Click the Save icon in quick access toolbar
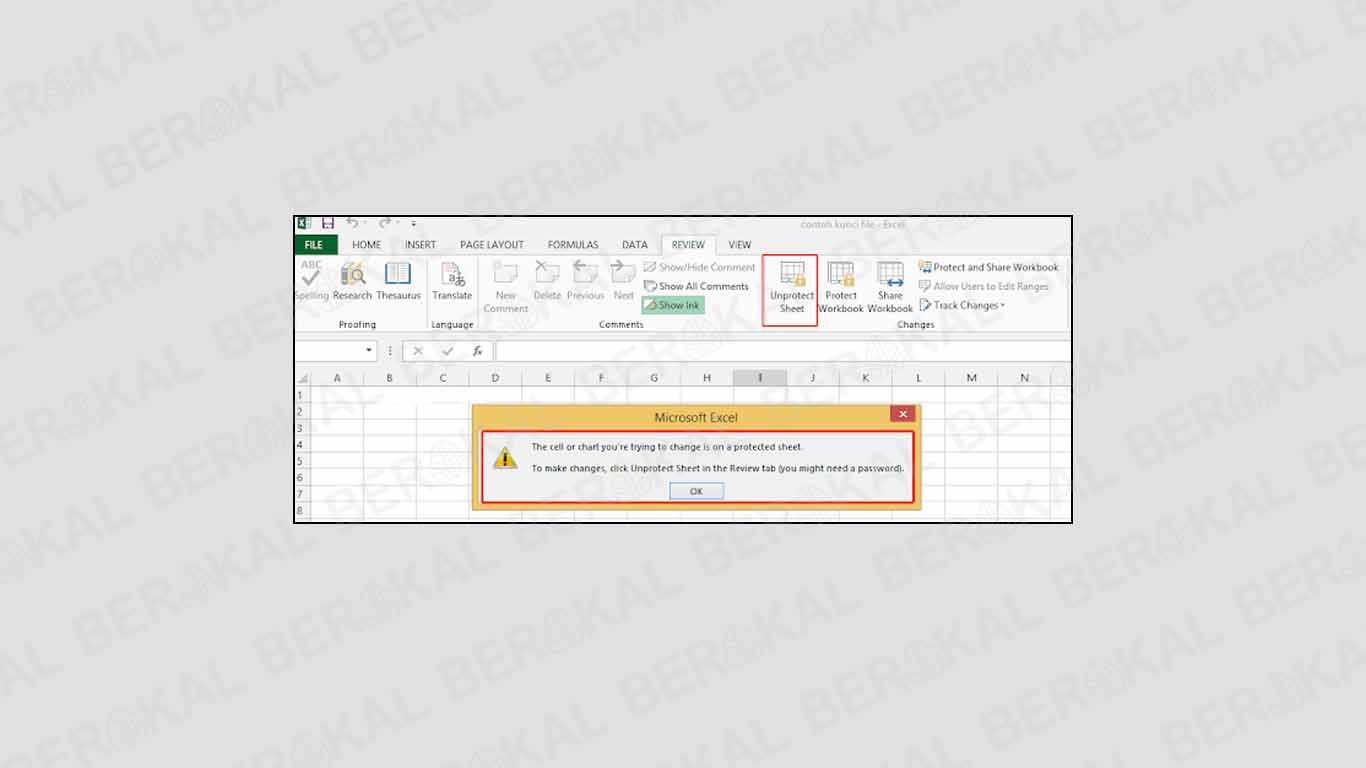 [327, 224]
